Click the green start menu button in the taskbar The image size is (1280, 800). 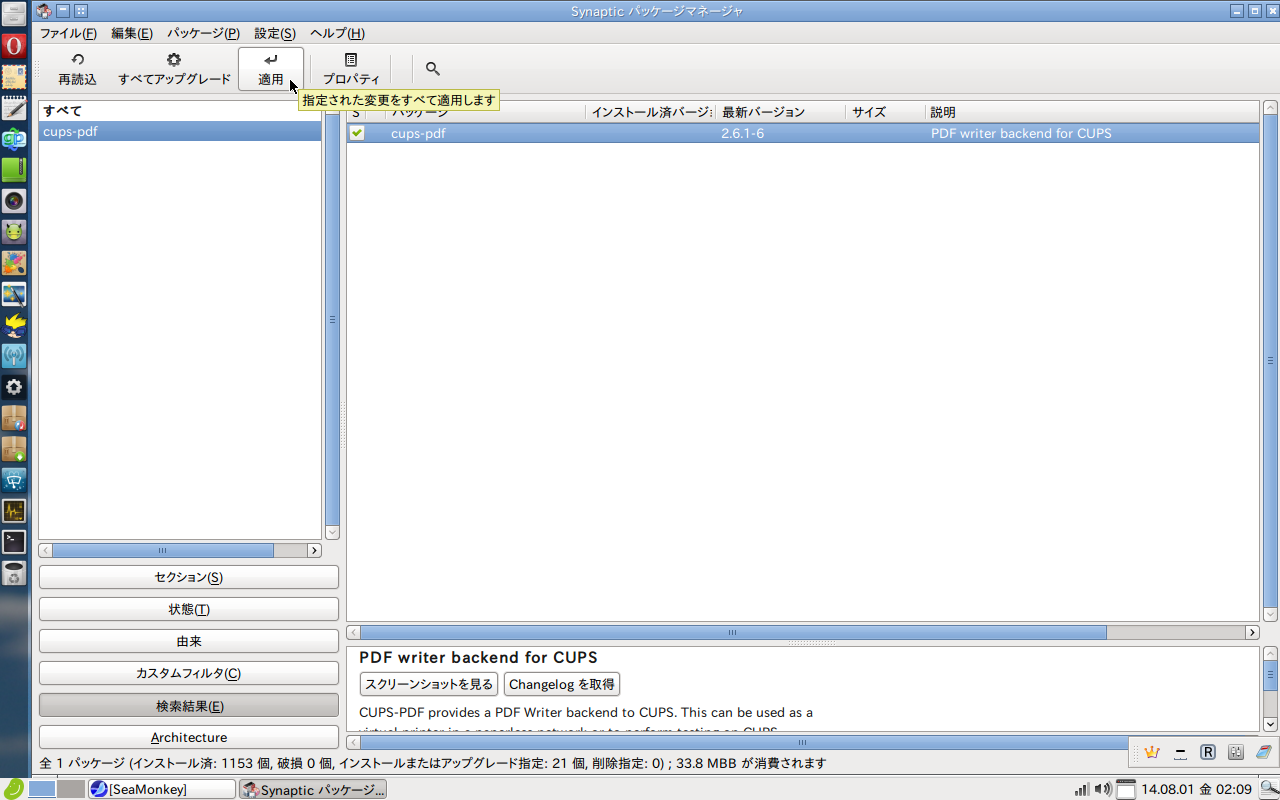[x=12, y=788]
